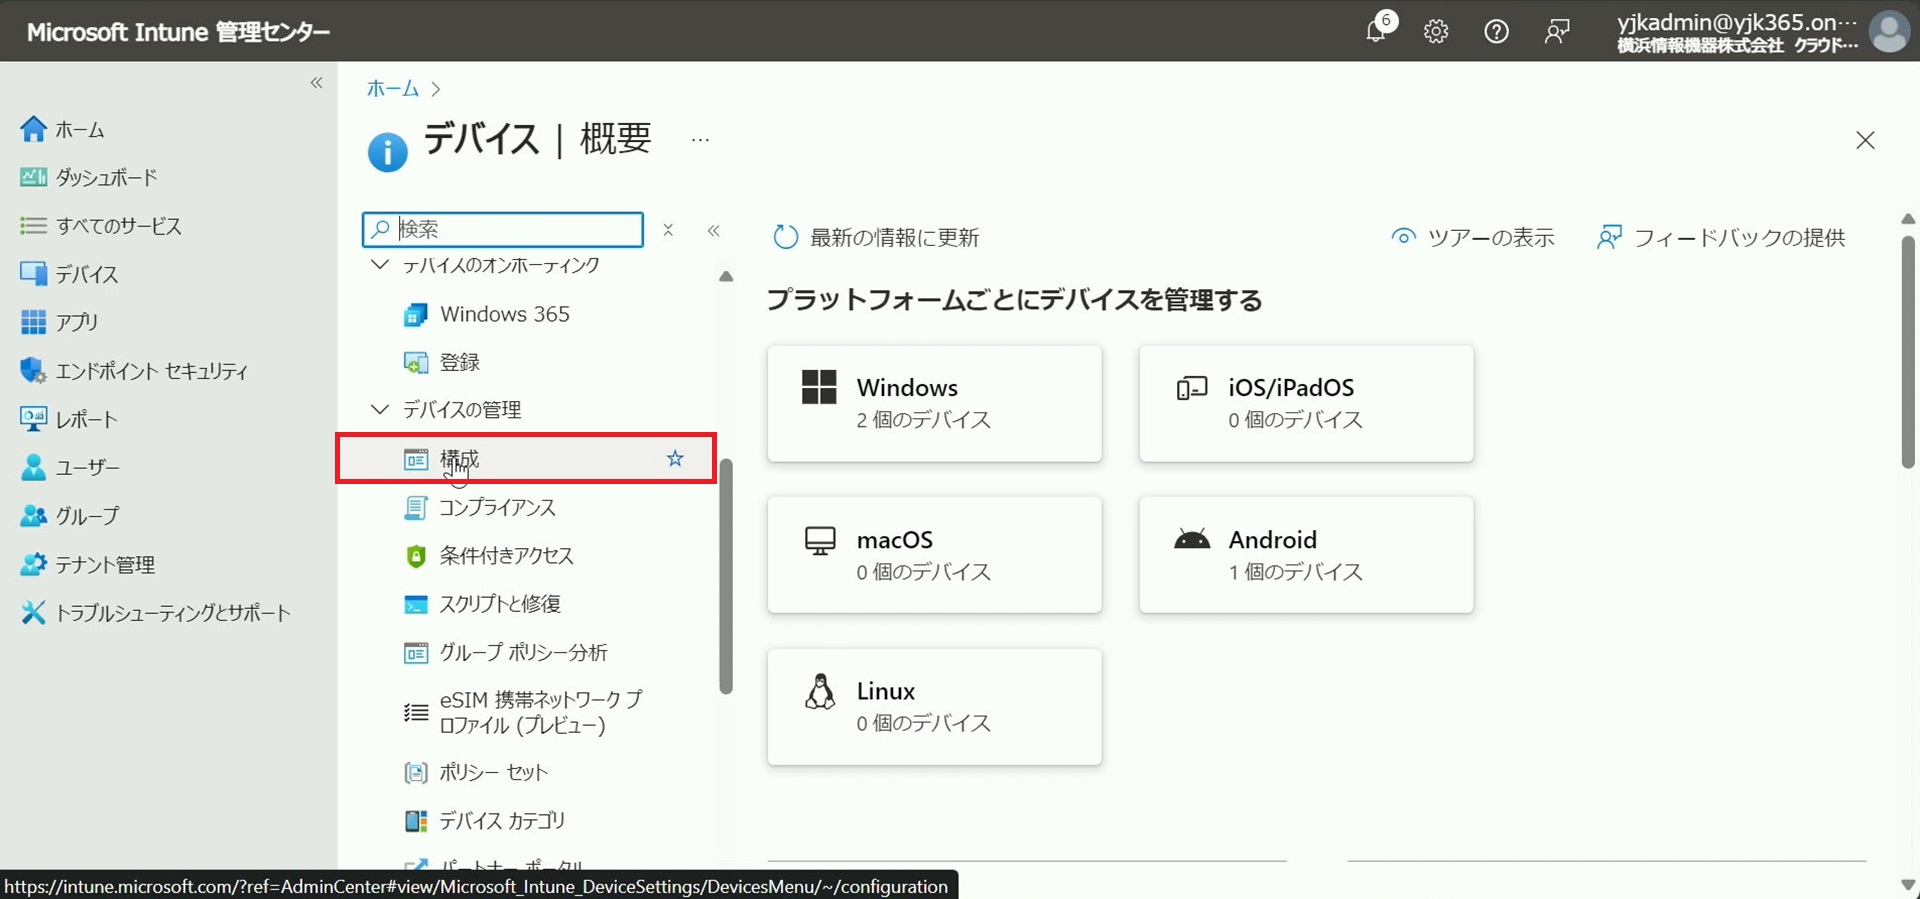Collapse the device menu pane chevron

pyautogui.click(x=714, y=231)
